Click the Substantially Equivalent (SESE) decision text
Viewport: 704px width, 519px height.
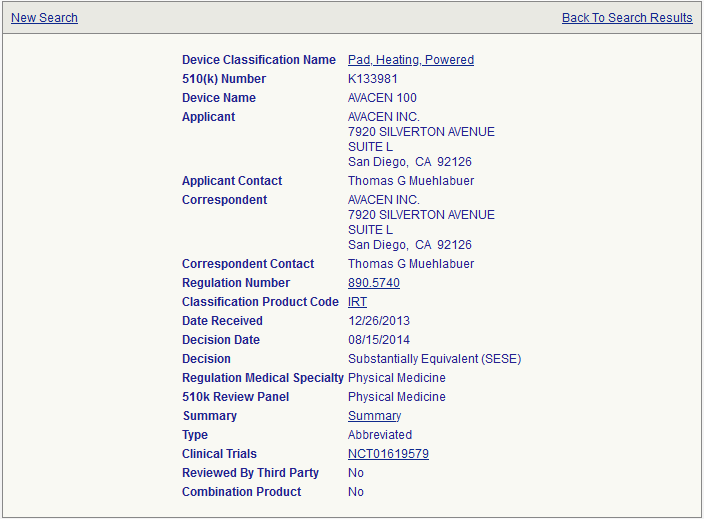(x=434, y=359)
